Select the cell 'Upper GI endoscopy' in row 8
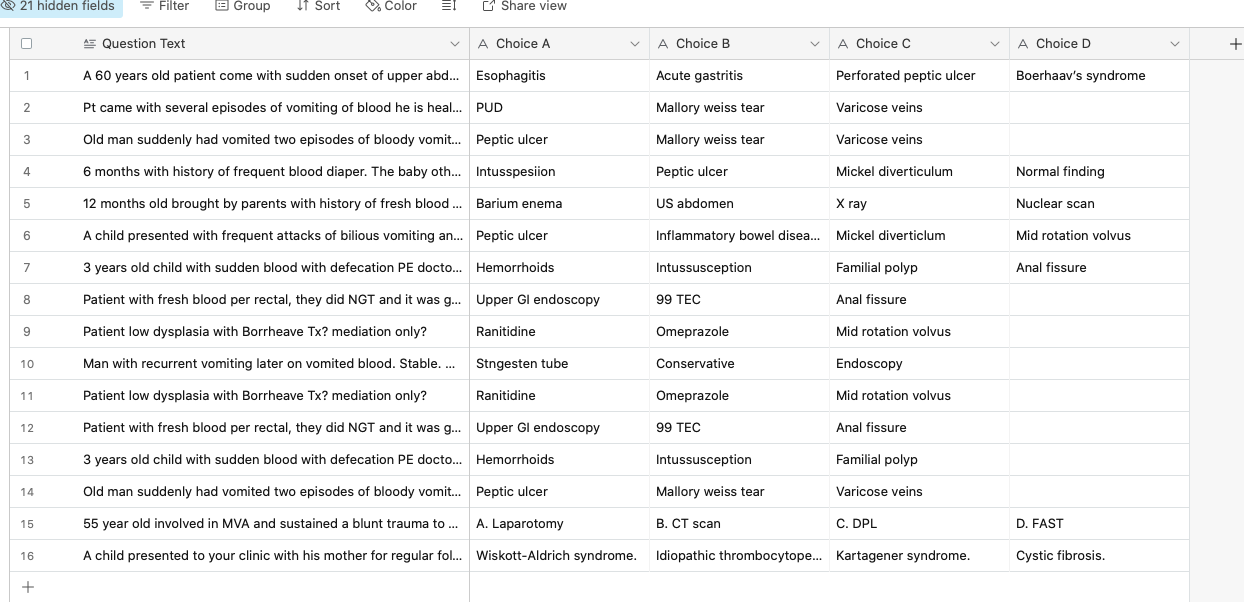This screenshot has height=602, width=1244. click(x=559, y=300)
